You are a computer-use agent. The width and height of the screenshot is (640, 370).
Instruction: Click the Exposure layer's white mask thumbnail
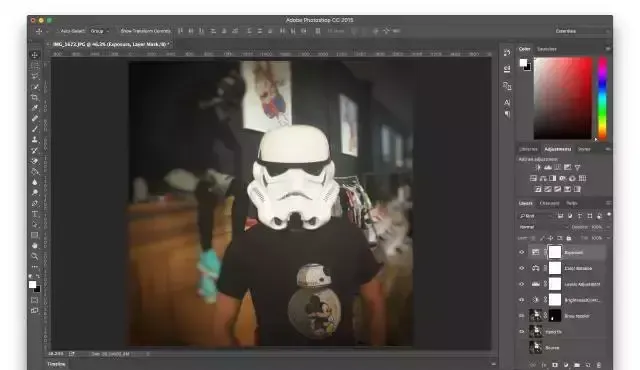tap(555, 252)
